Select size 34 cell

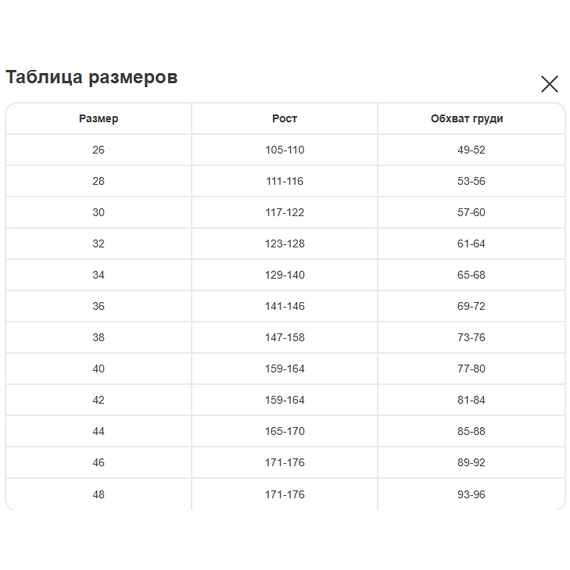coord(99,275)
